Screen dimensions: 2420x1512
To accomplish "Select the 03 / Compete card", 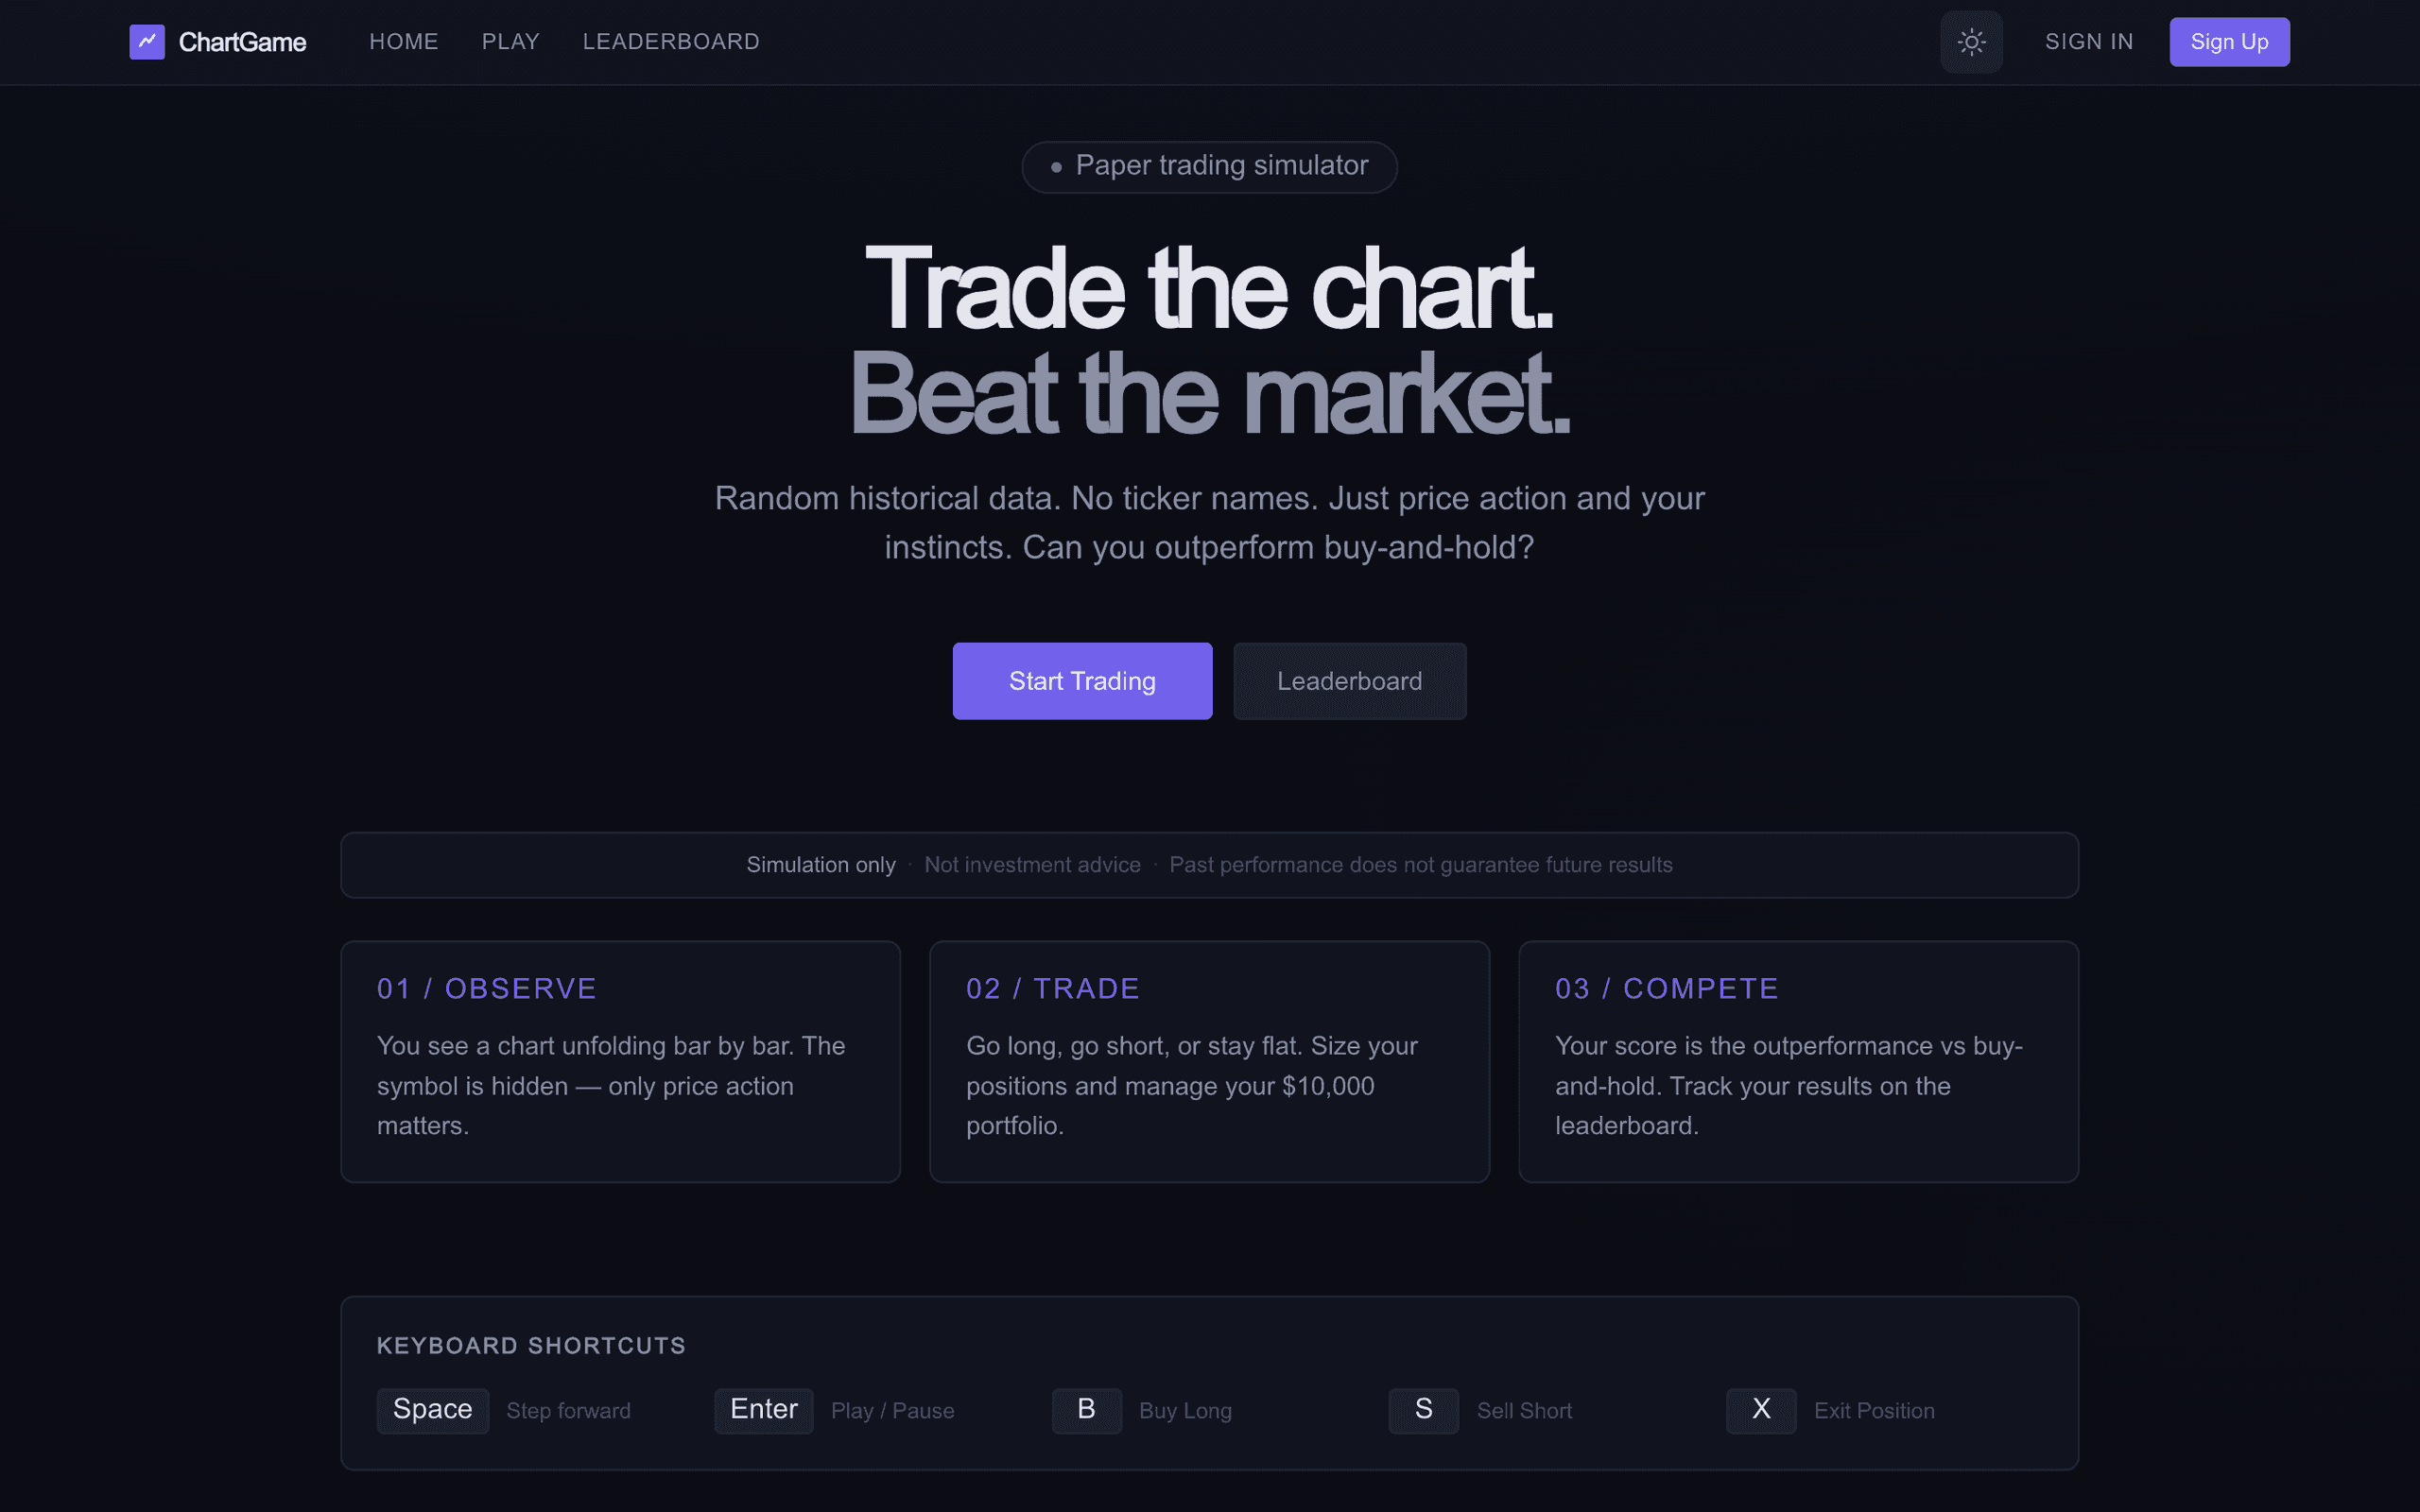I will tap(1798, 1061).
